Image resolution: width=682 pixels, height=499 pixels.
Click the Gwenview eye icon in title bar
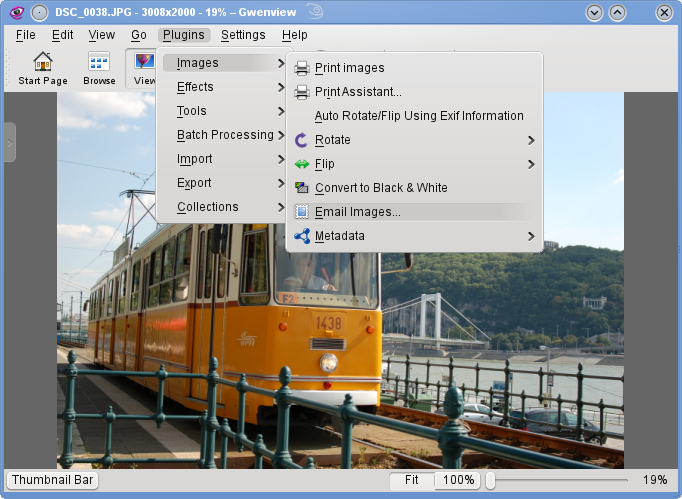(17, 12)
